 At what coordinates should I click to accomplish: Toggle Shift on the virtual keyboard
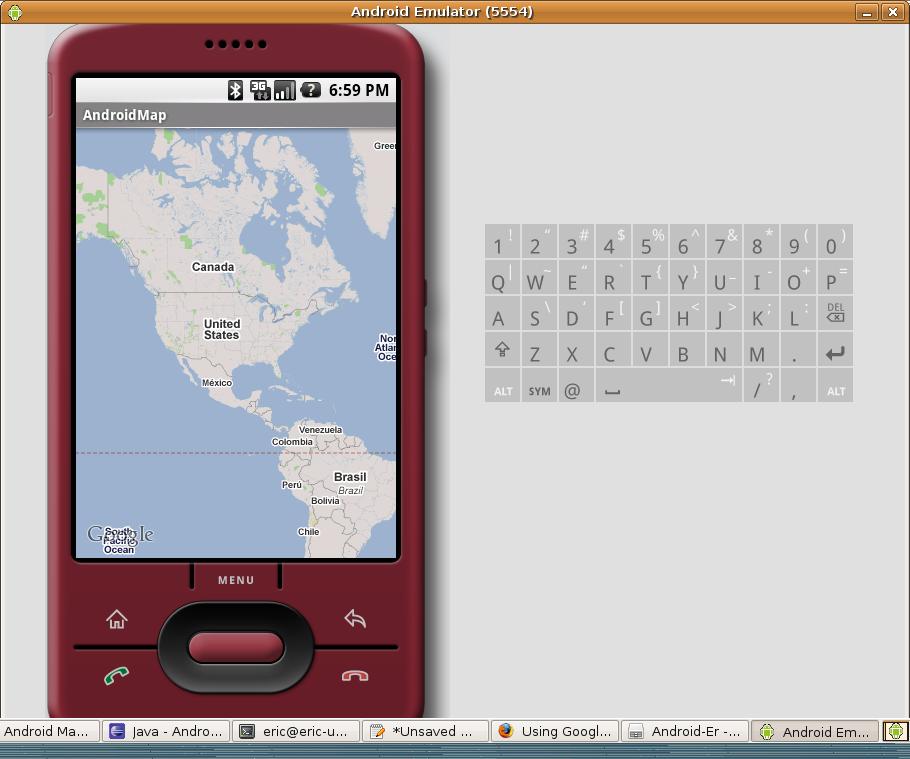pyautogui.click(x=503, y=351)
